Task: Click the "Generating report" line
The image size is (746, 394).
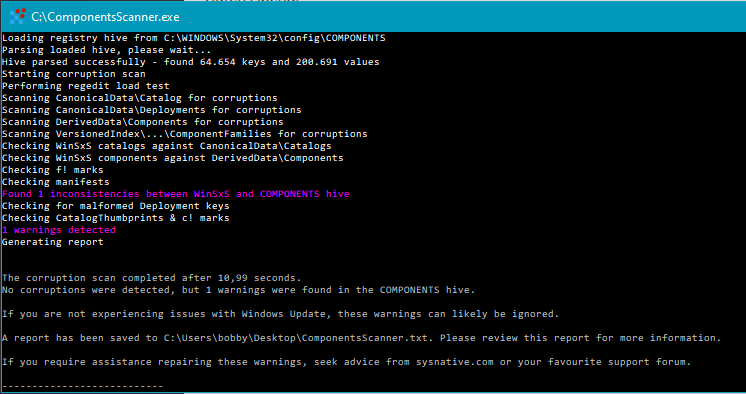Action: (x=53, y=242)
